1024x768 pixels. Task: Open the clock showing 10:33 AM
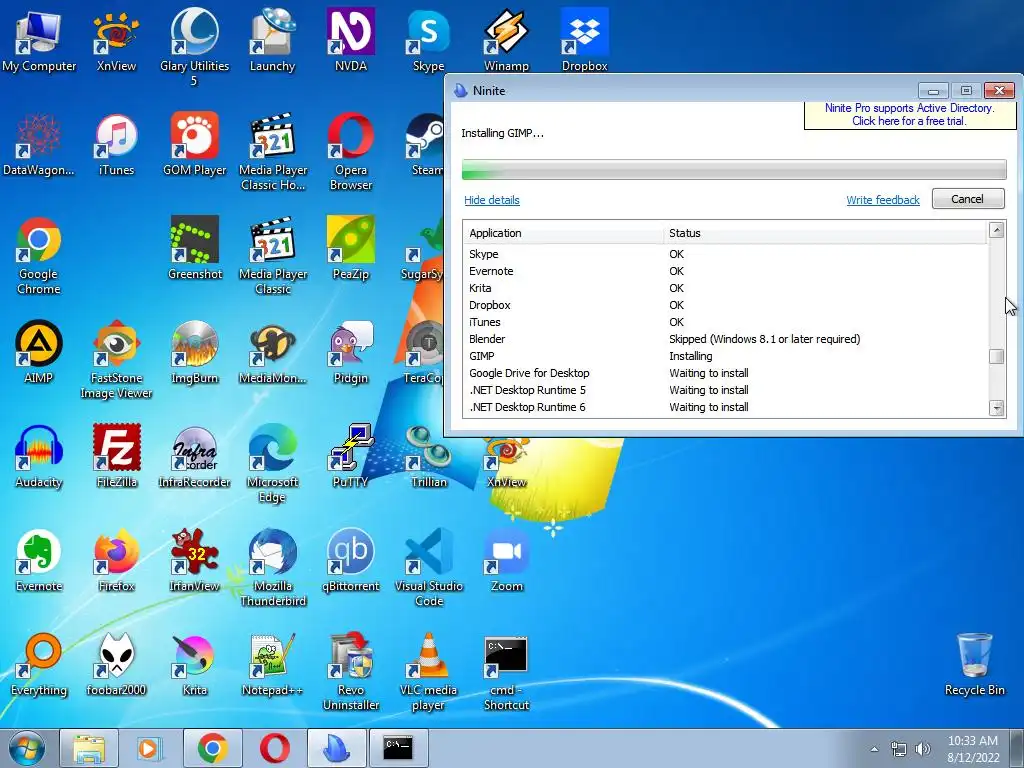point(973,749)
